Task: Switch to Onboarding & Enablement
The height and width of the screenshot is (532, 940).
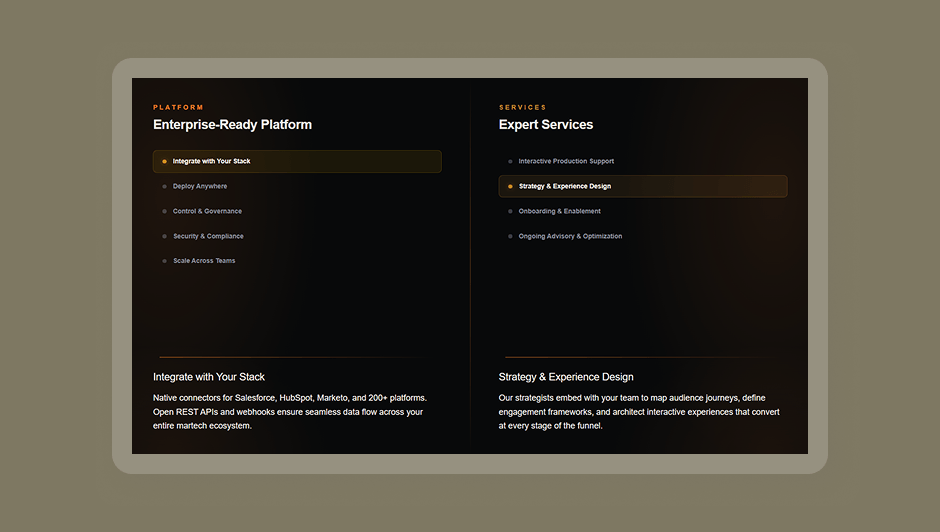Action: 643,211
